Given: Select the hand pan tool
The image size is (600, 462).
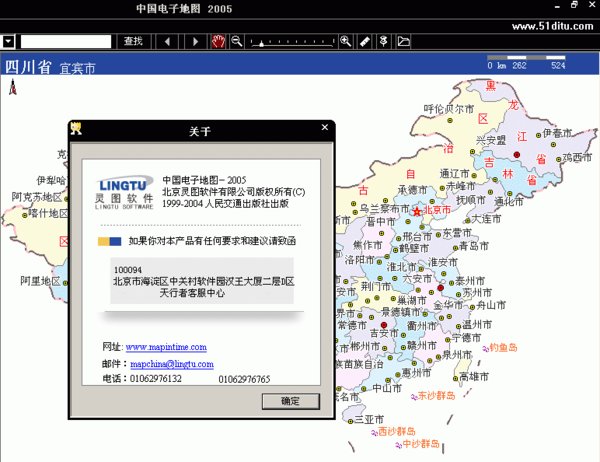Looking at the screenshot, I should point(218,41).
